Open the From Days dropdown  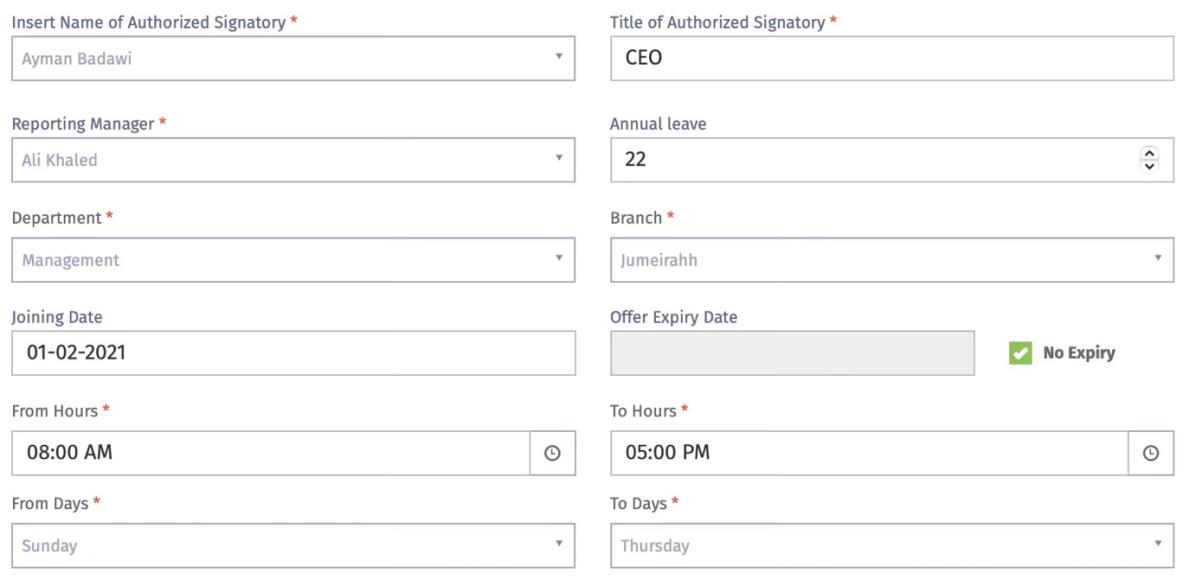293,546
